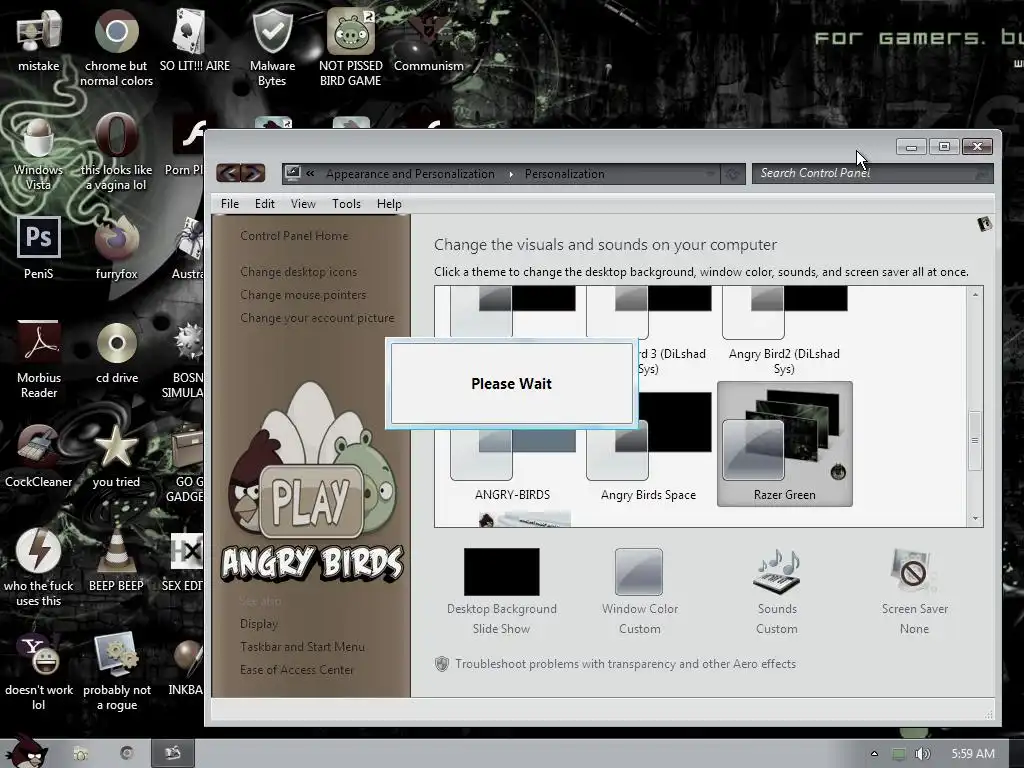The image size is (1024, 768).
Task: Open the Communism desktop icon
Action: 428,31
